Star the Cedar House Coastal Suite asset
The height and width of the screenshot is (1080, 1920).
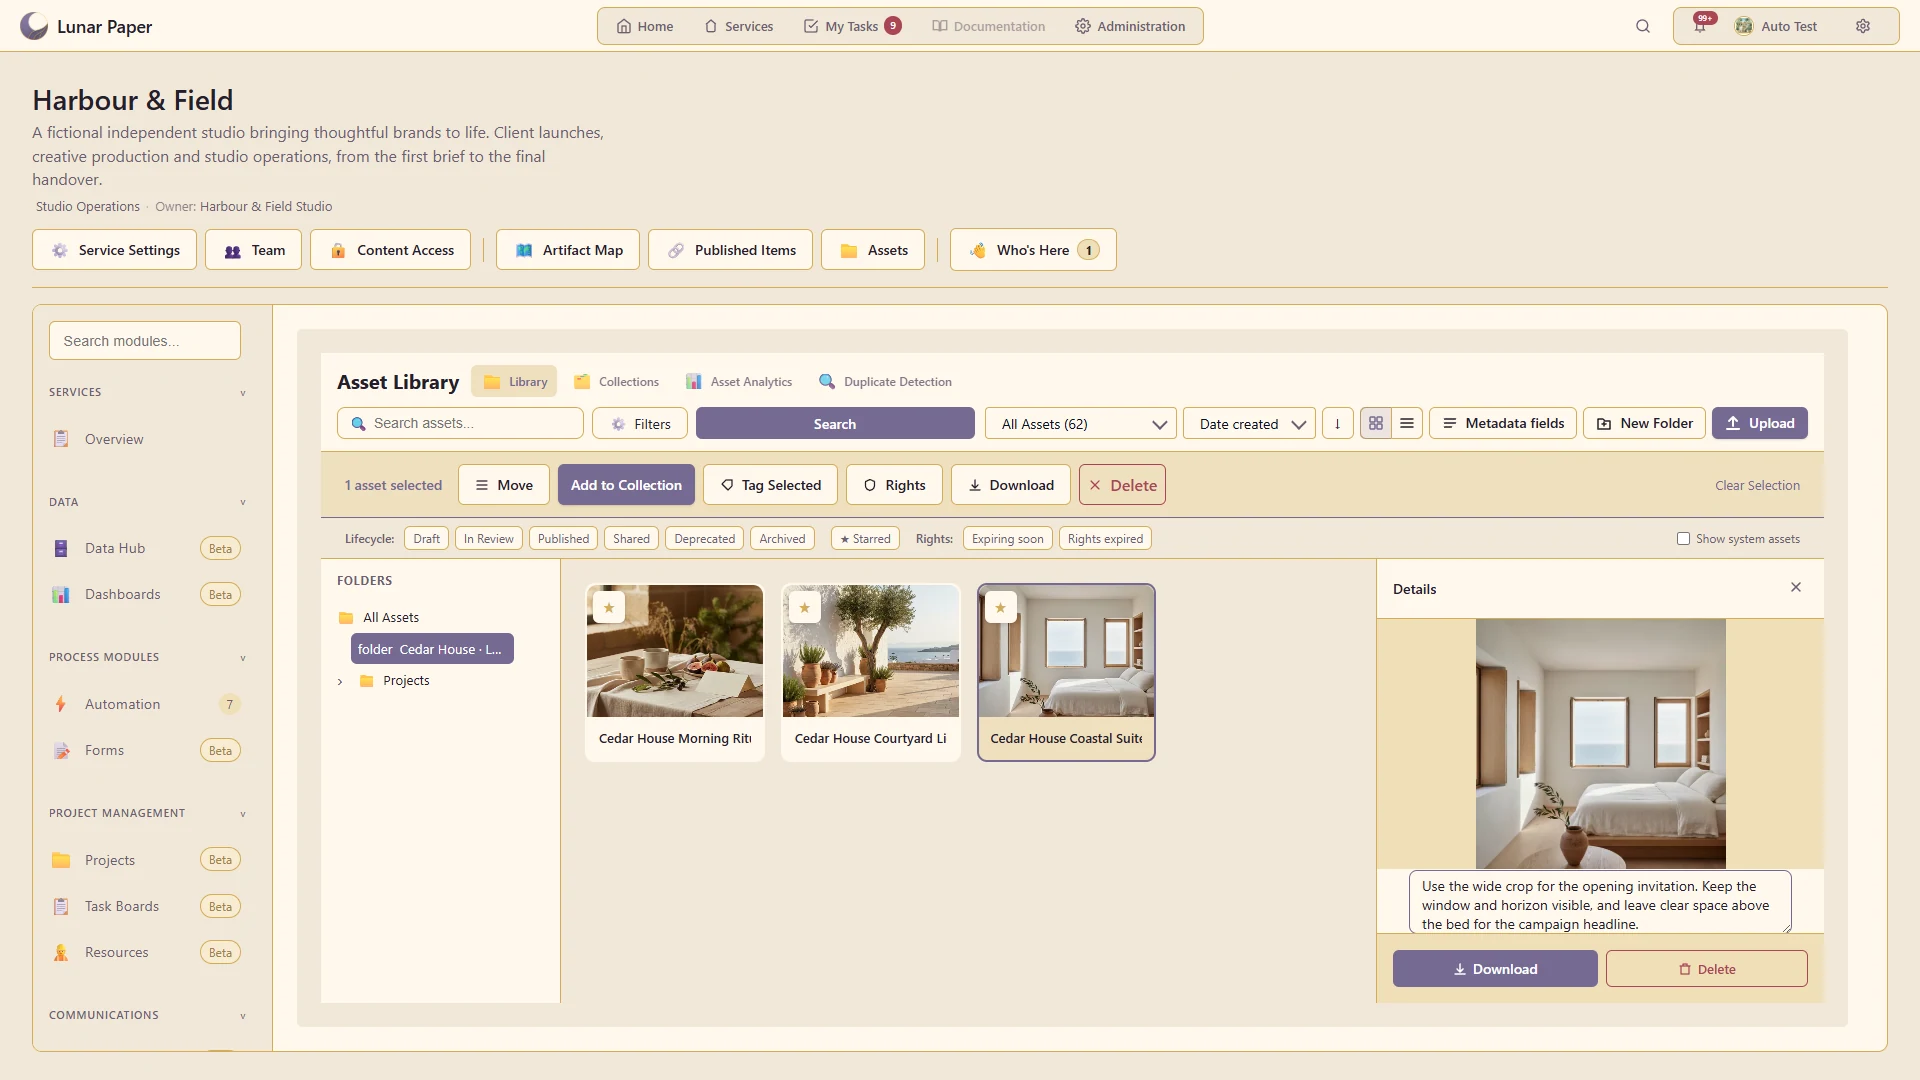pos(1001,608)
